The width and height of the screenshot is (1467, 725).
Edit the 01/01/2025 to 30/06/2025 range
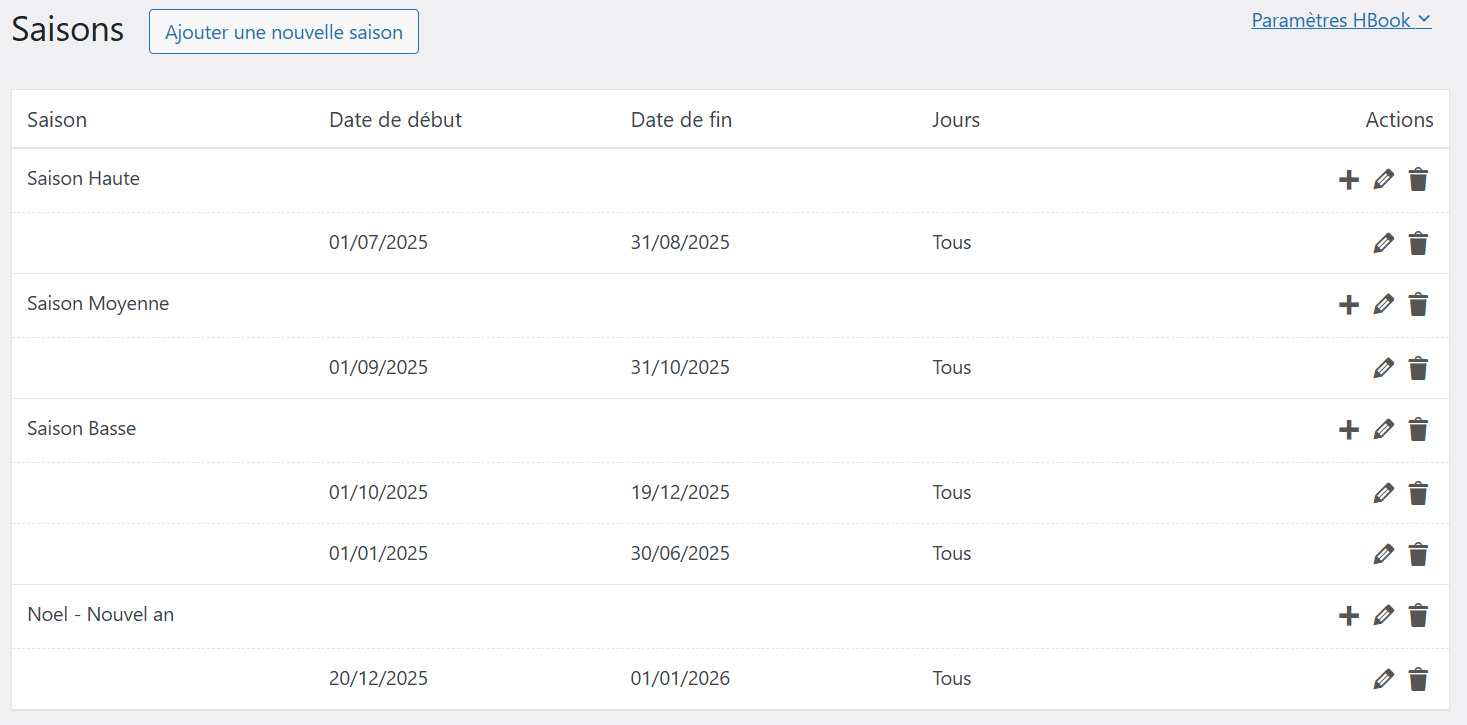pyautogui.click(x=1383, y=554)
